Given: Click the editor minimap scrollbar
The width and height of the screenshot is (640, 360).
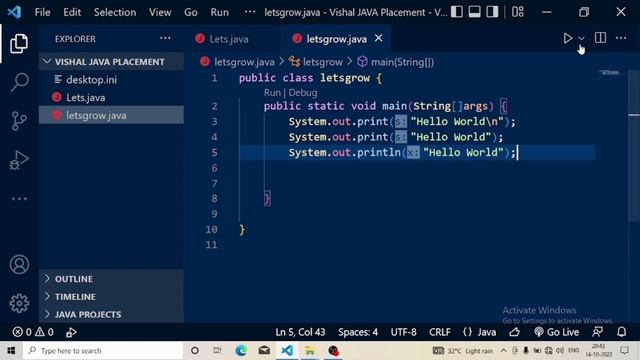Looking at the screenshot, I should pyautogui.click(x=633, y=147).
